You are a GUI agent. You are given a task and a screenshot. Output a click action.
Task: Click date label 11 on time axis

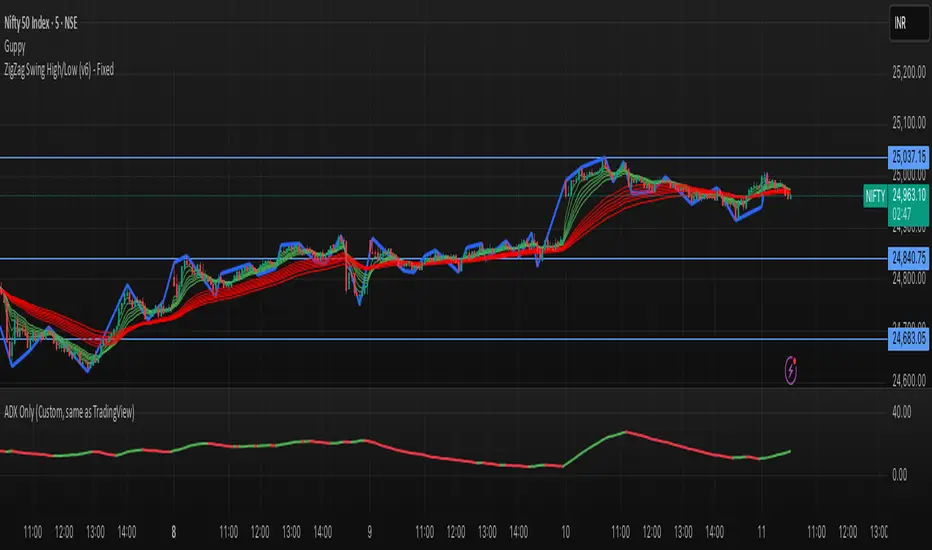click(x=761, y=532)
